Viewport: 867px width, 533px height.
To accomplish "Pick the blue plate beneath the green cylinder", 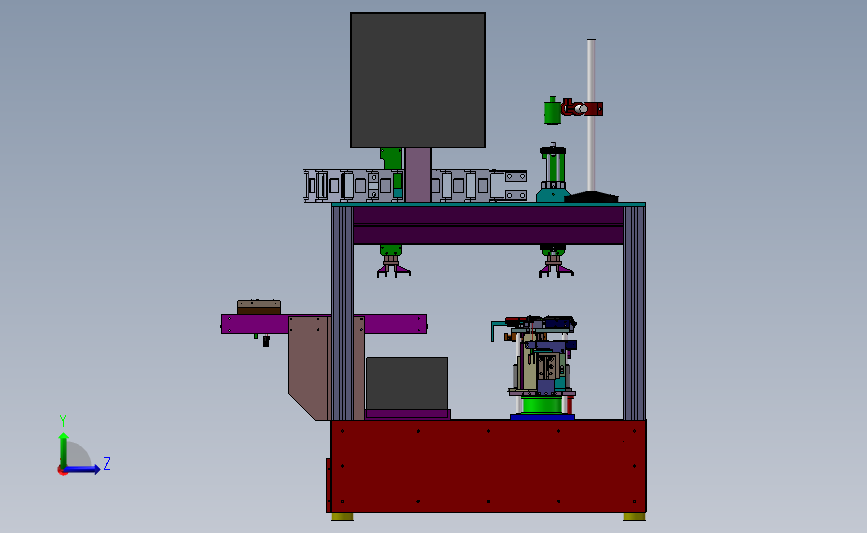I will point(542,417).
